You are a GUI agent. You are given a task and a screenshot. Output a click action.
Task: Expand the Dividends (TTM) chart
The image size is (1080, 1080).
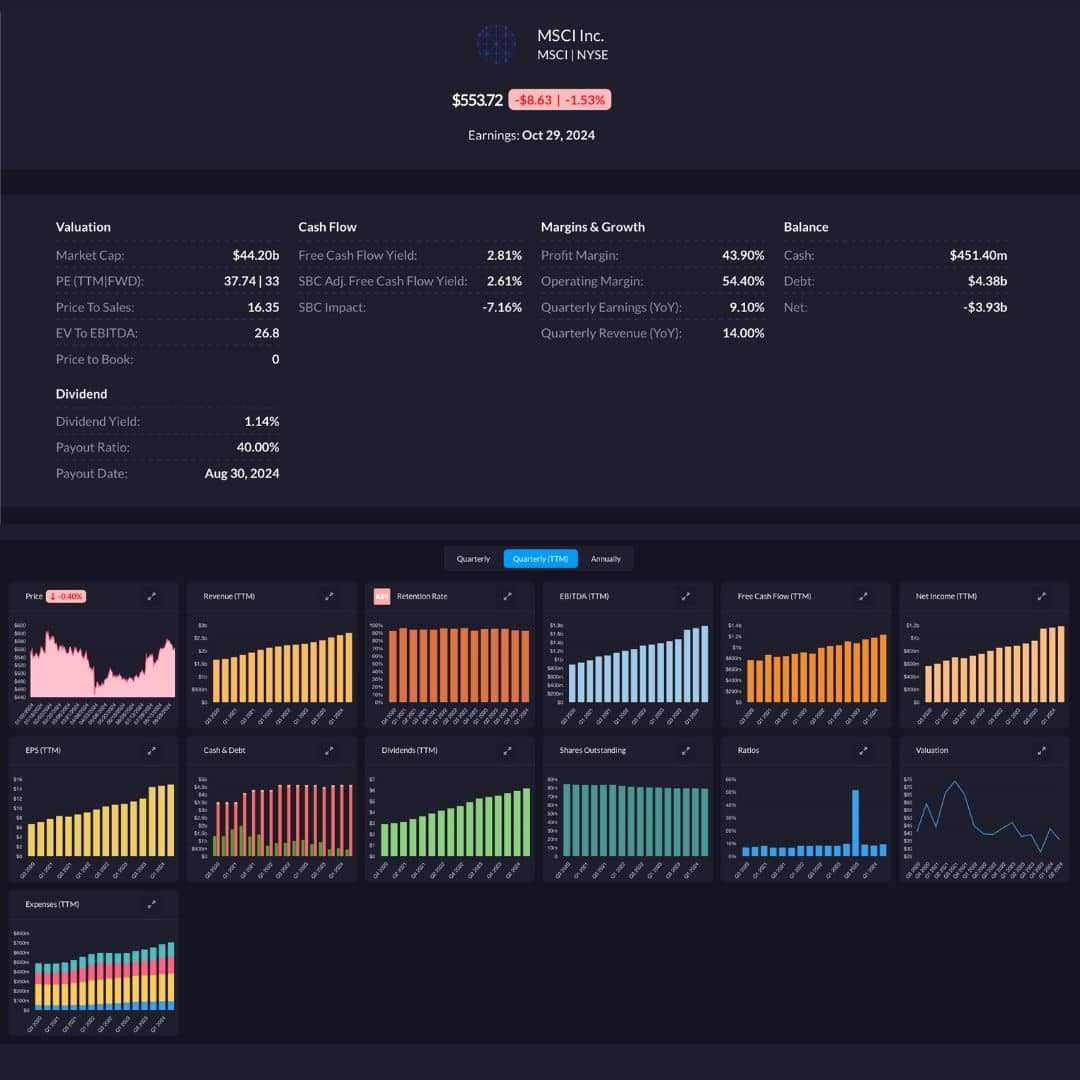coord(508,751)
